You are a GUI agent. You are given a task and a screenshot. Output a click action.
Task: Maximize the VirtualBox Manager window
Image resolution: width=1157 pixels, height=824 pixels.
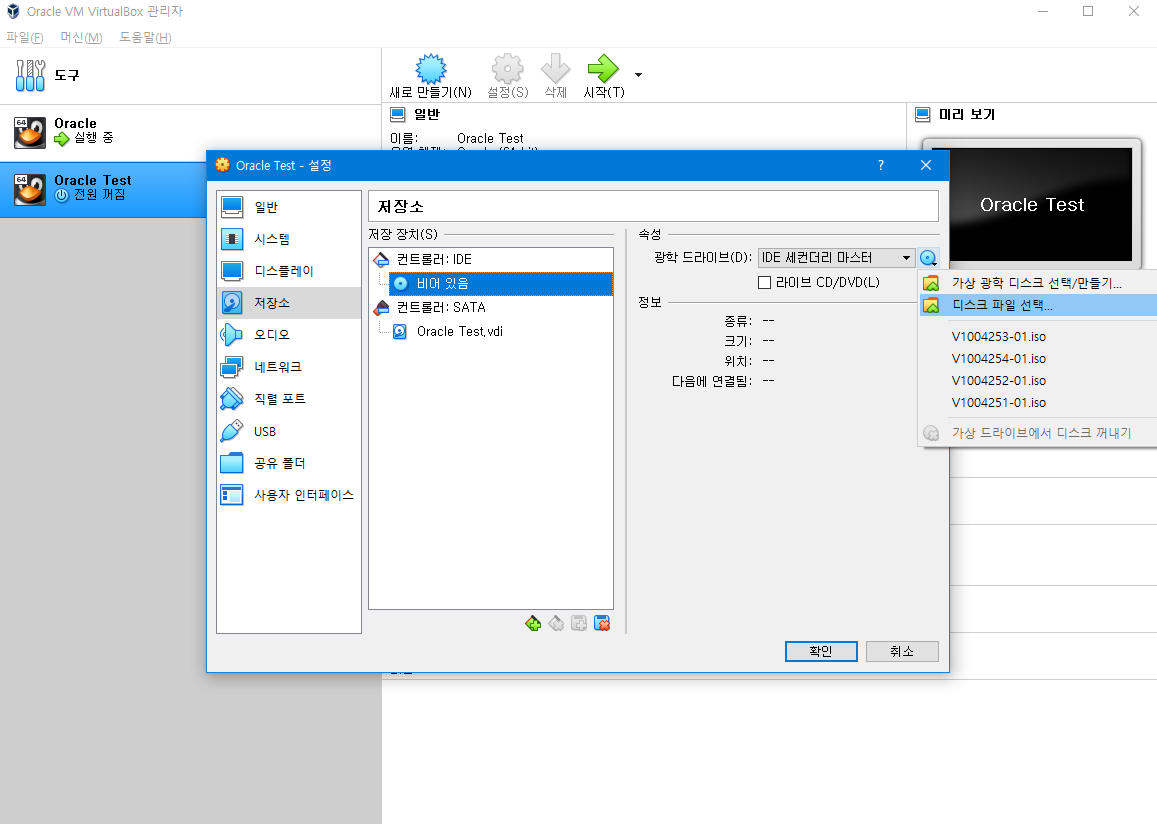coord(1088,11)
